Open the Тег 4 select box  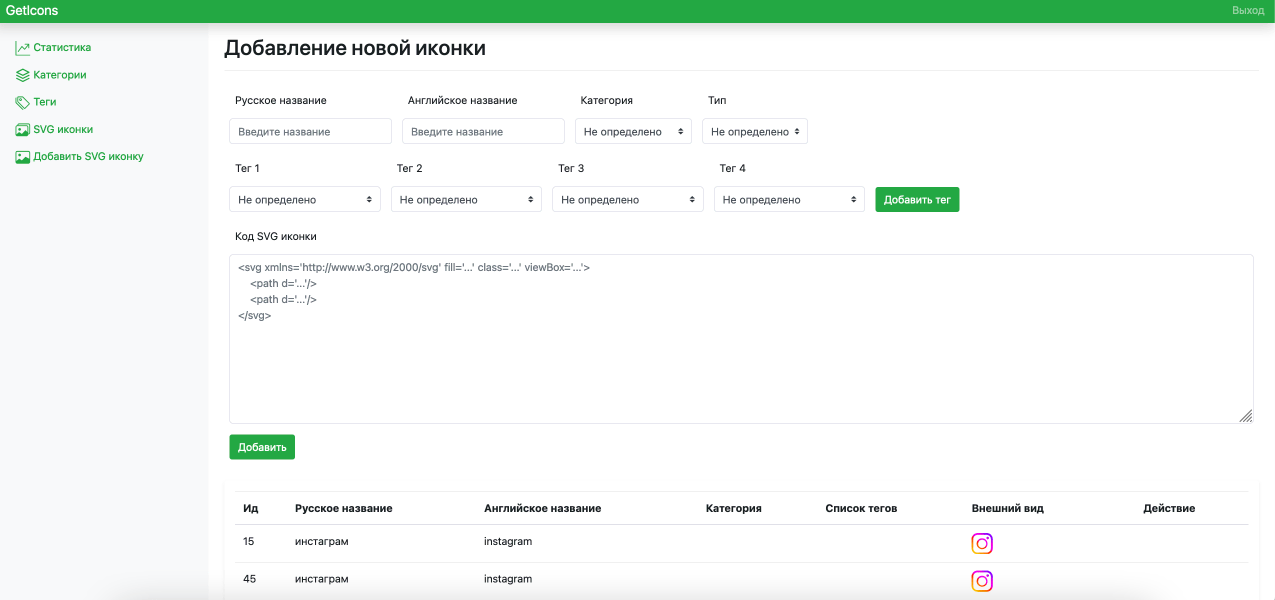(x=789, y=199)
